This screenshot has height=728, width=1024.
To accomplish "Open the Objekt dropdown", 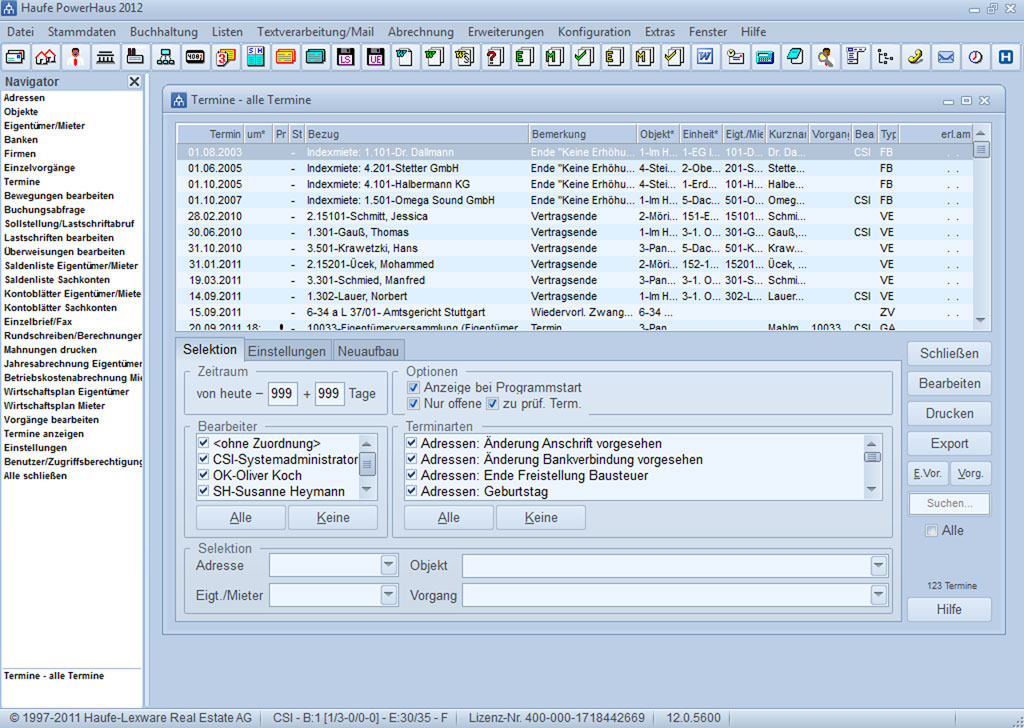I will [878, 565].
